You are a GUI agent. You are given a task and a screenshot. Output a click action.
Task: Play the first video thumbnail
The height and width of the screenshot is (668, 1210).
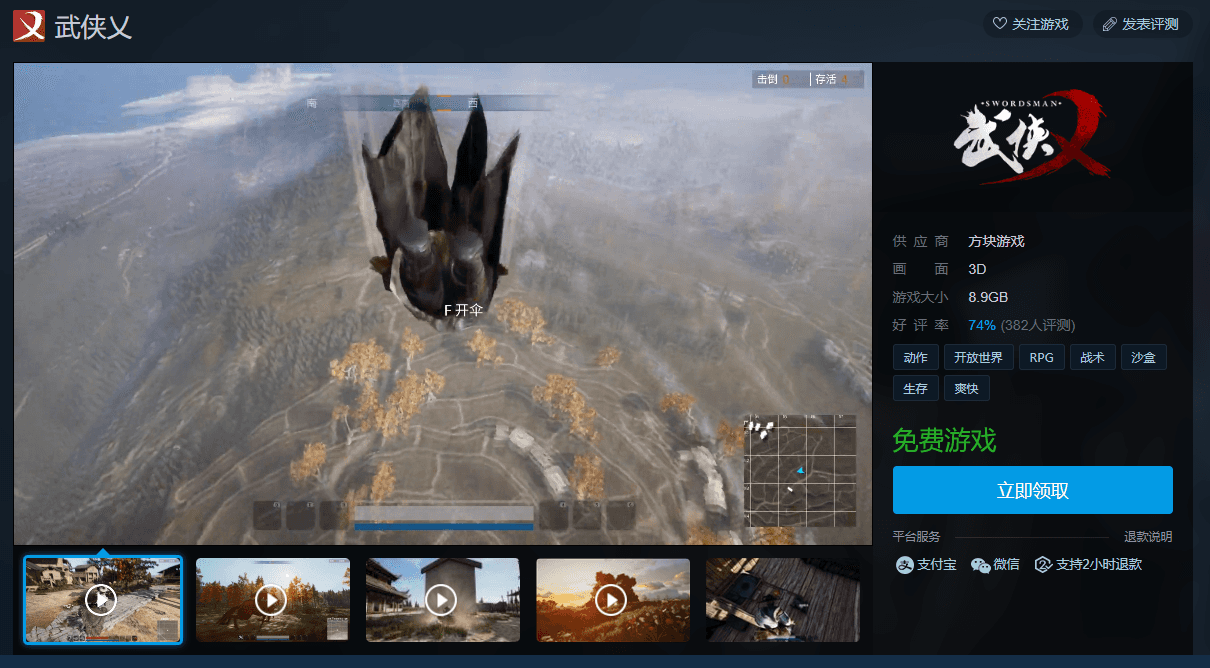point(102,600)
